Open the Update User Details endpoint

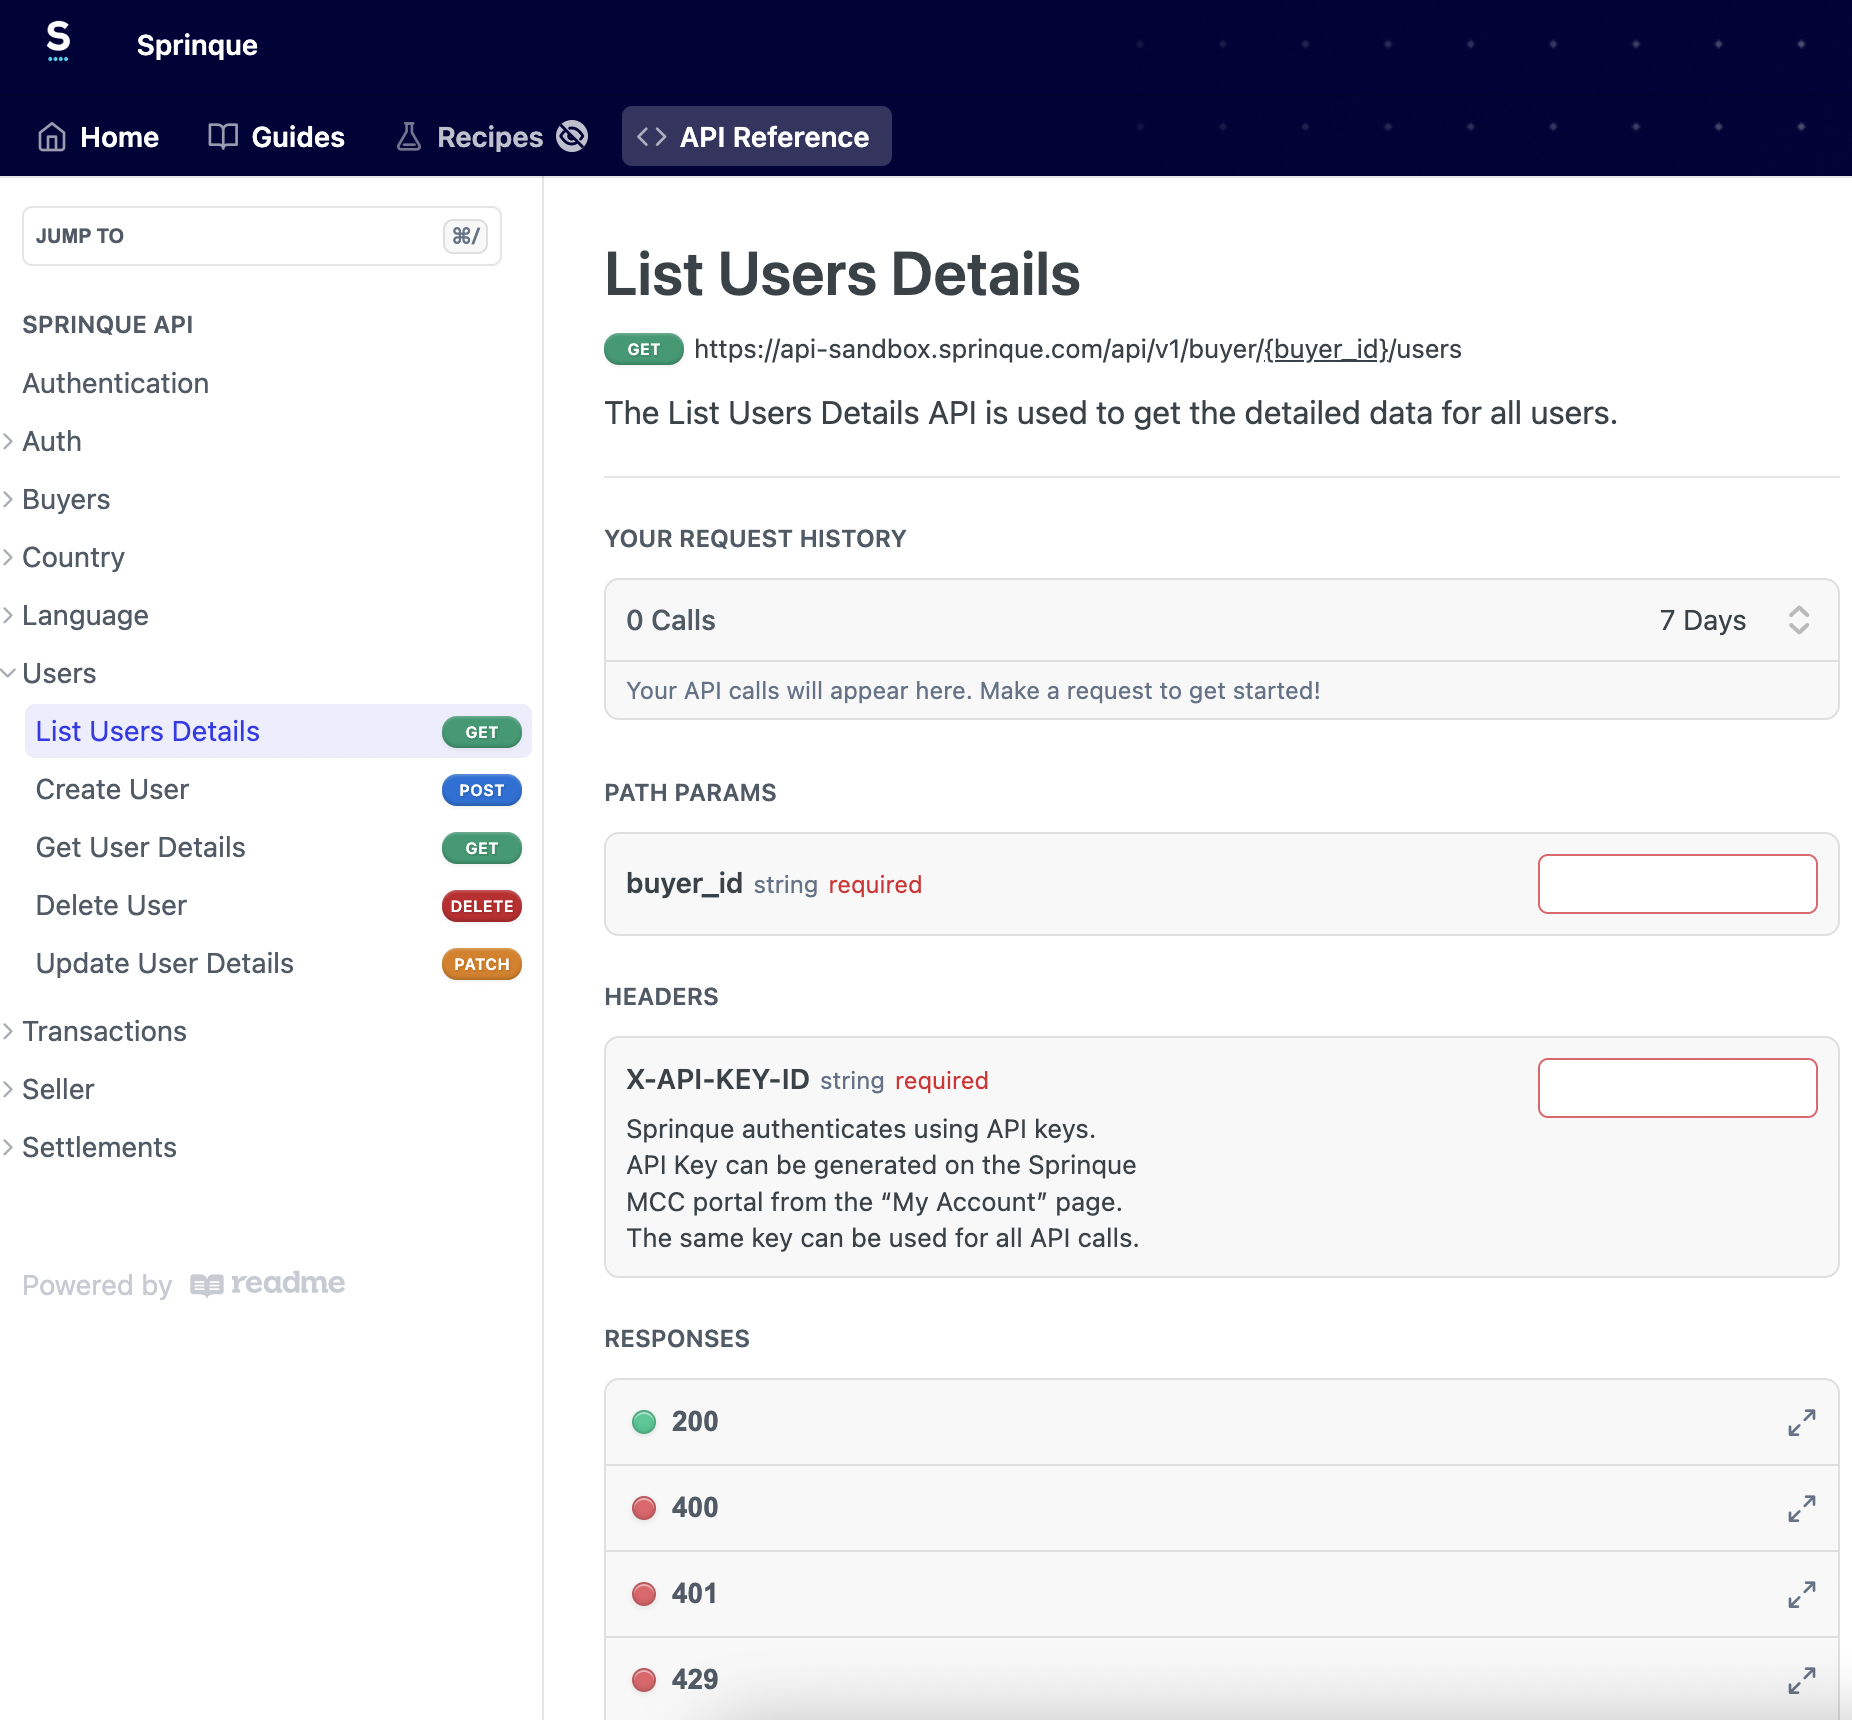click(x=165, y=963)
